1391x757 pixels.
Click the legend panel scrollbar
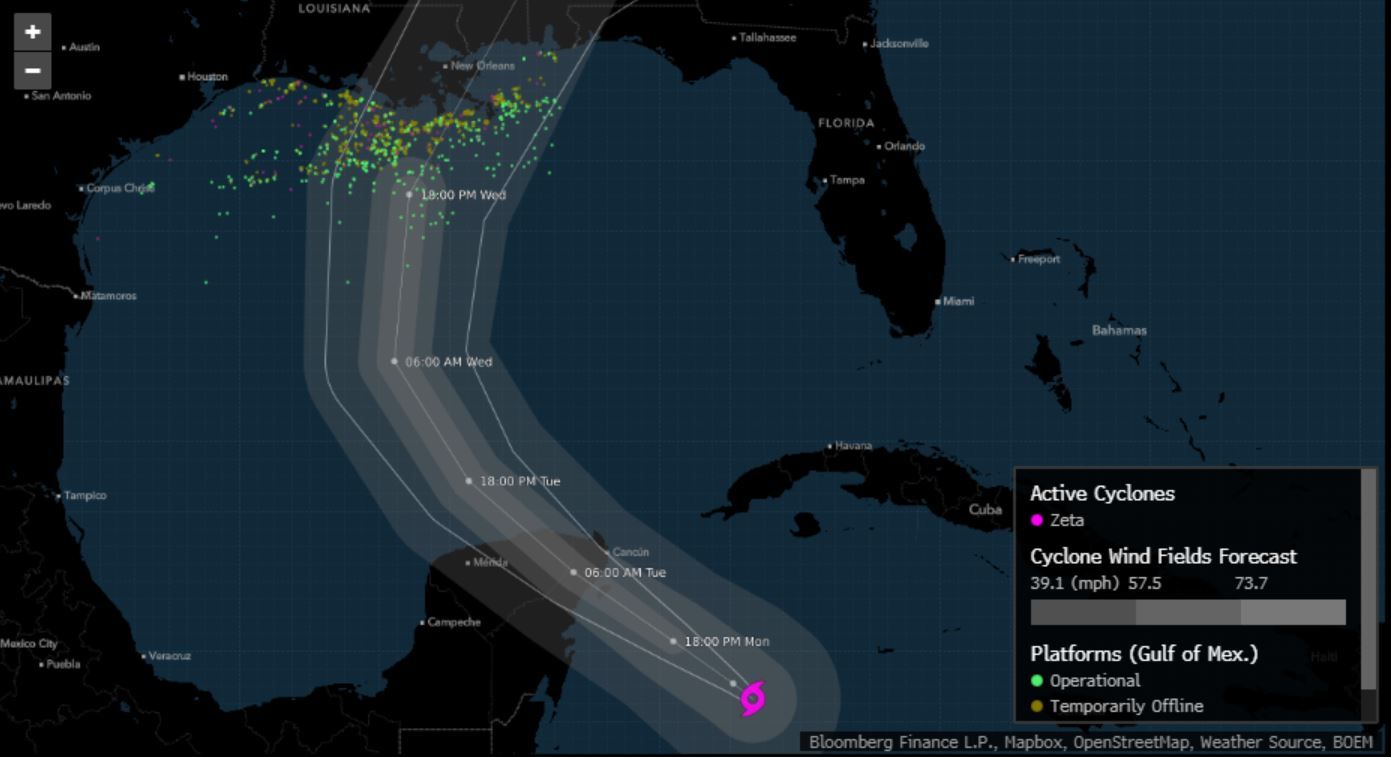pyautogui.click(x=1368, y=580)
